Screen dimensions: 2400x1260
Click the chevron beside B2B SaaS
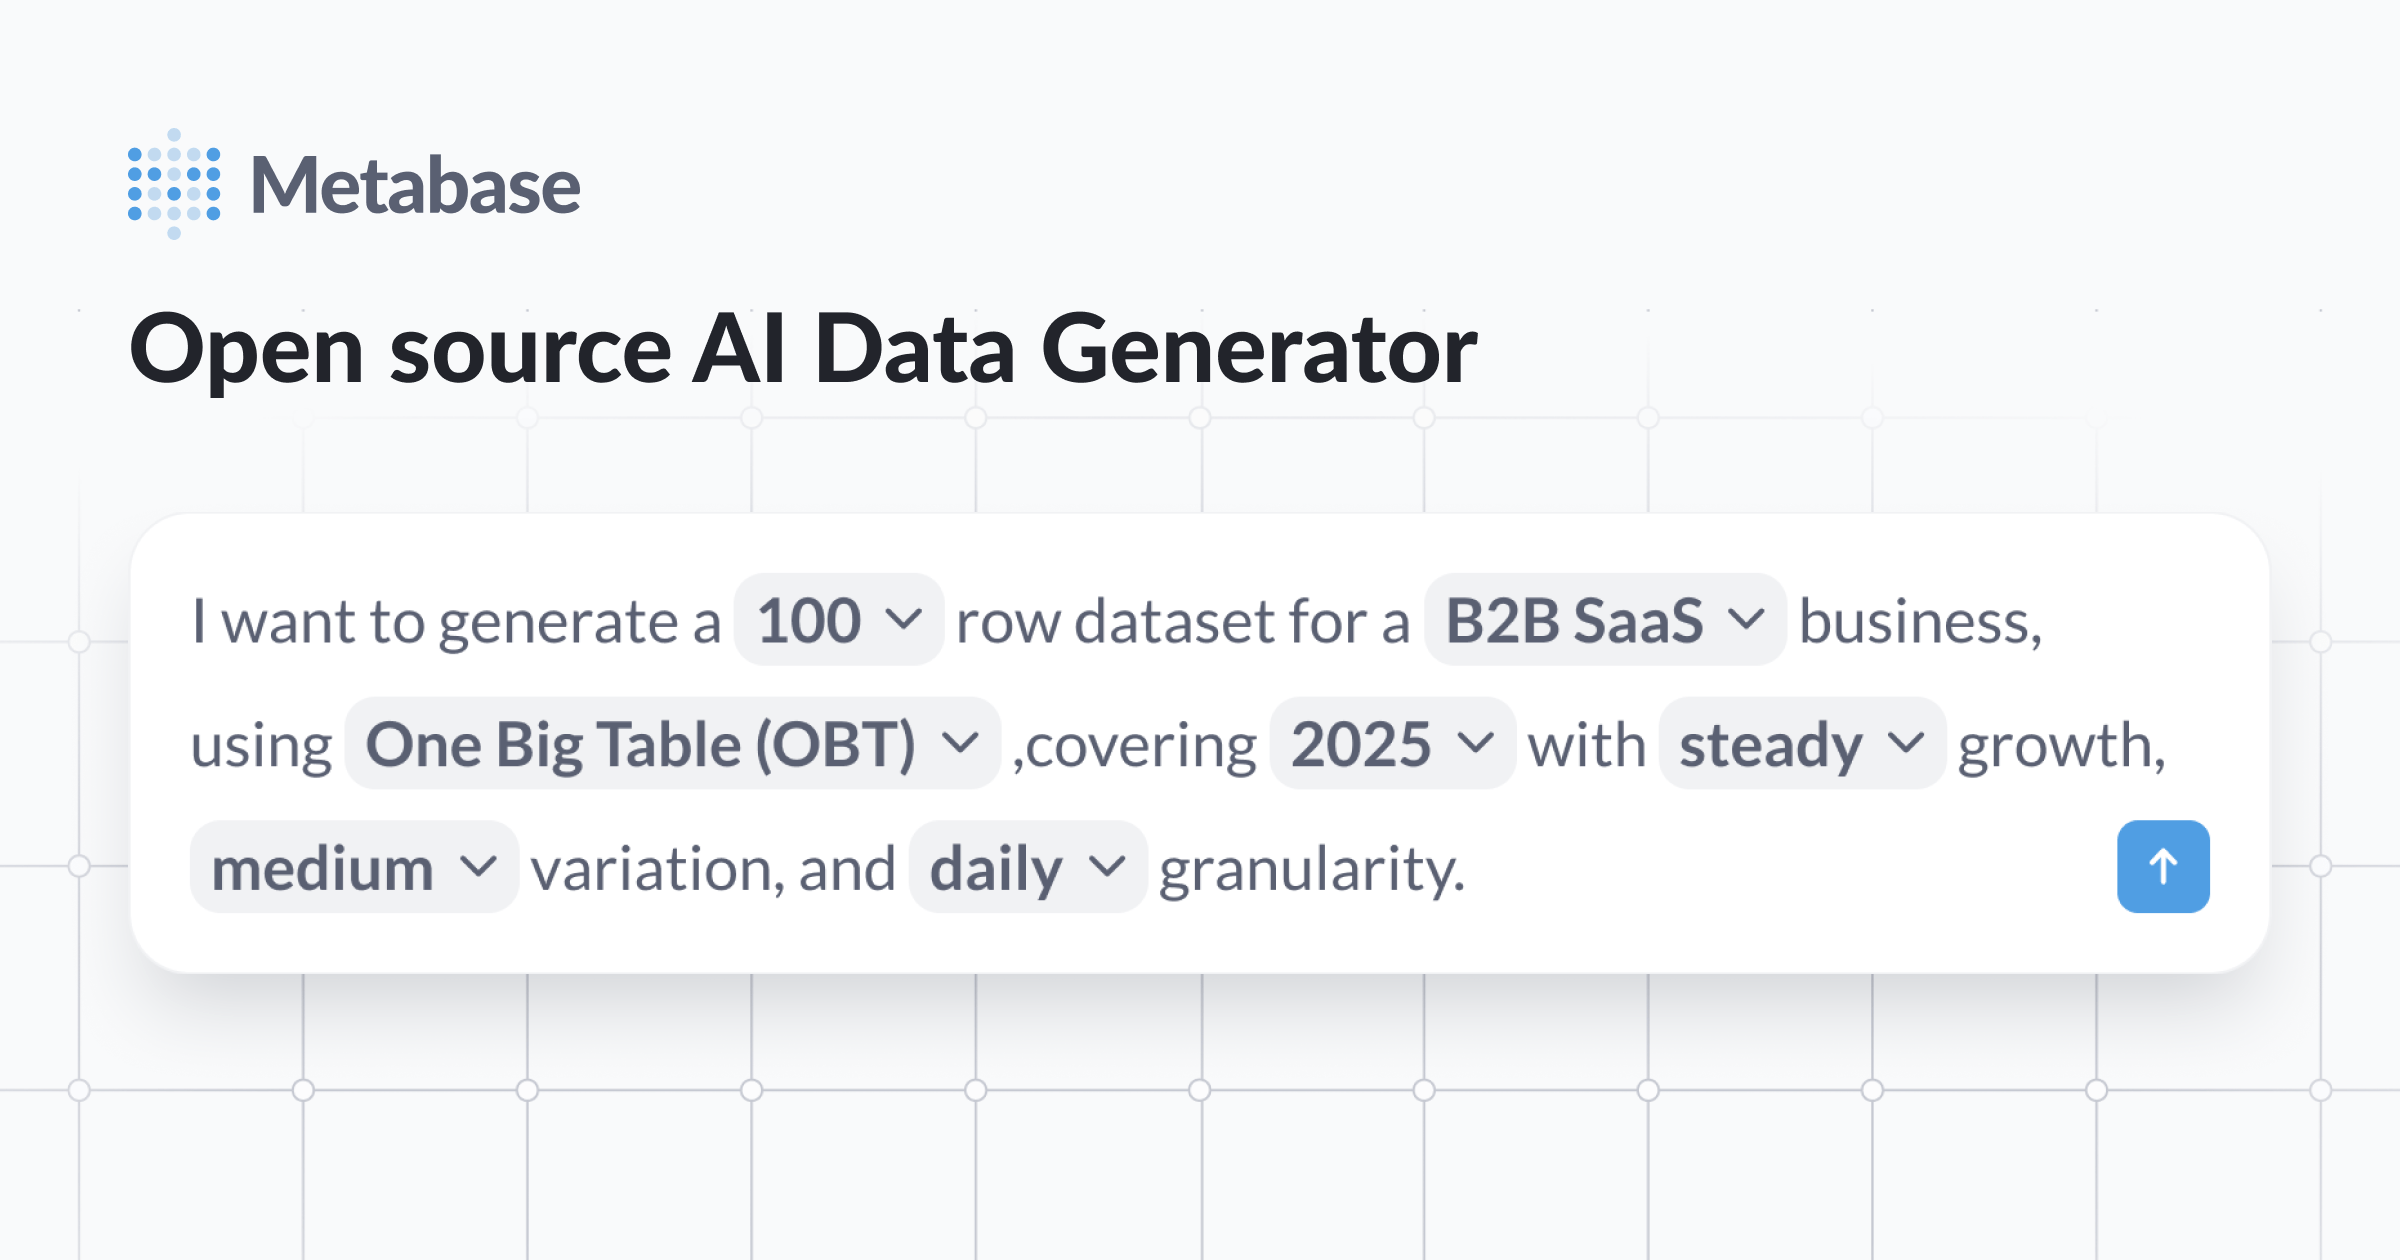(x=1747, y=620)
